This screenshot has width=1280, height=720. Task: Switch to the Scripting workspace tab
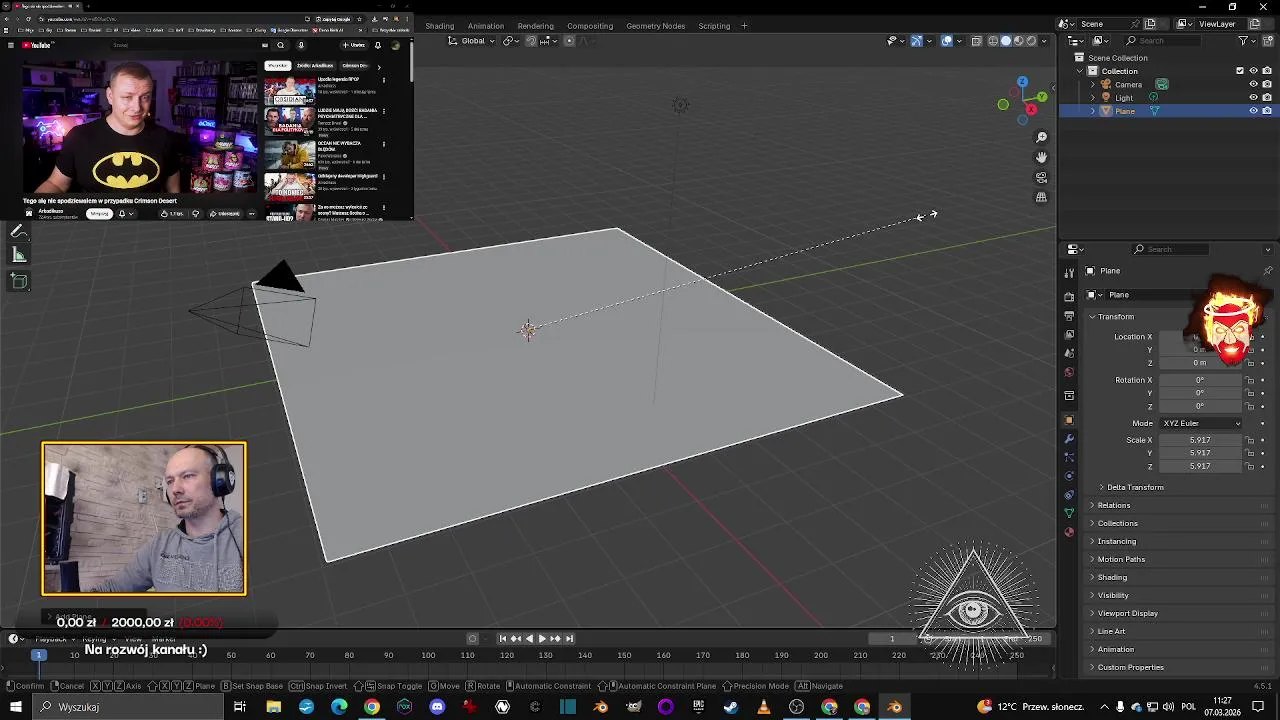click(714, 26)
